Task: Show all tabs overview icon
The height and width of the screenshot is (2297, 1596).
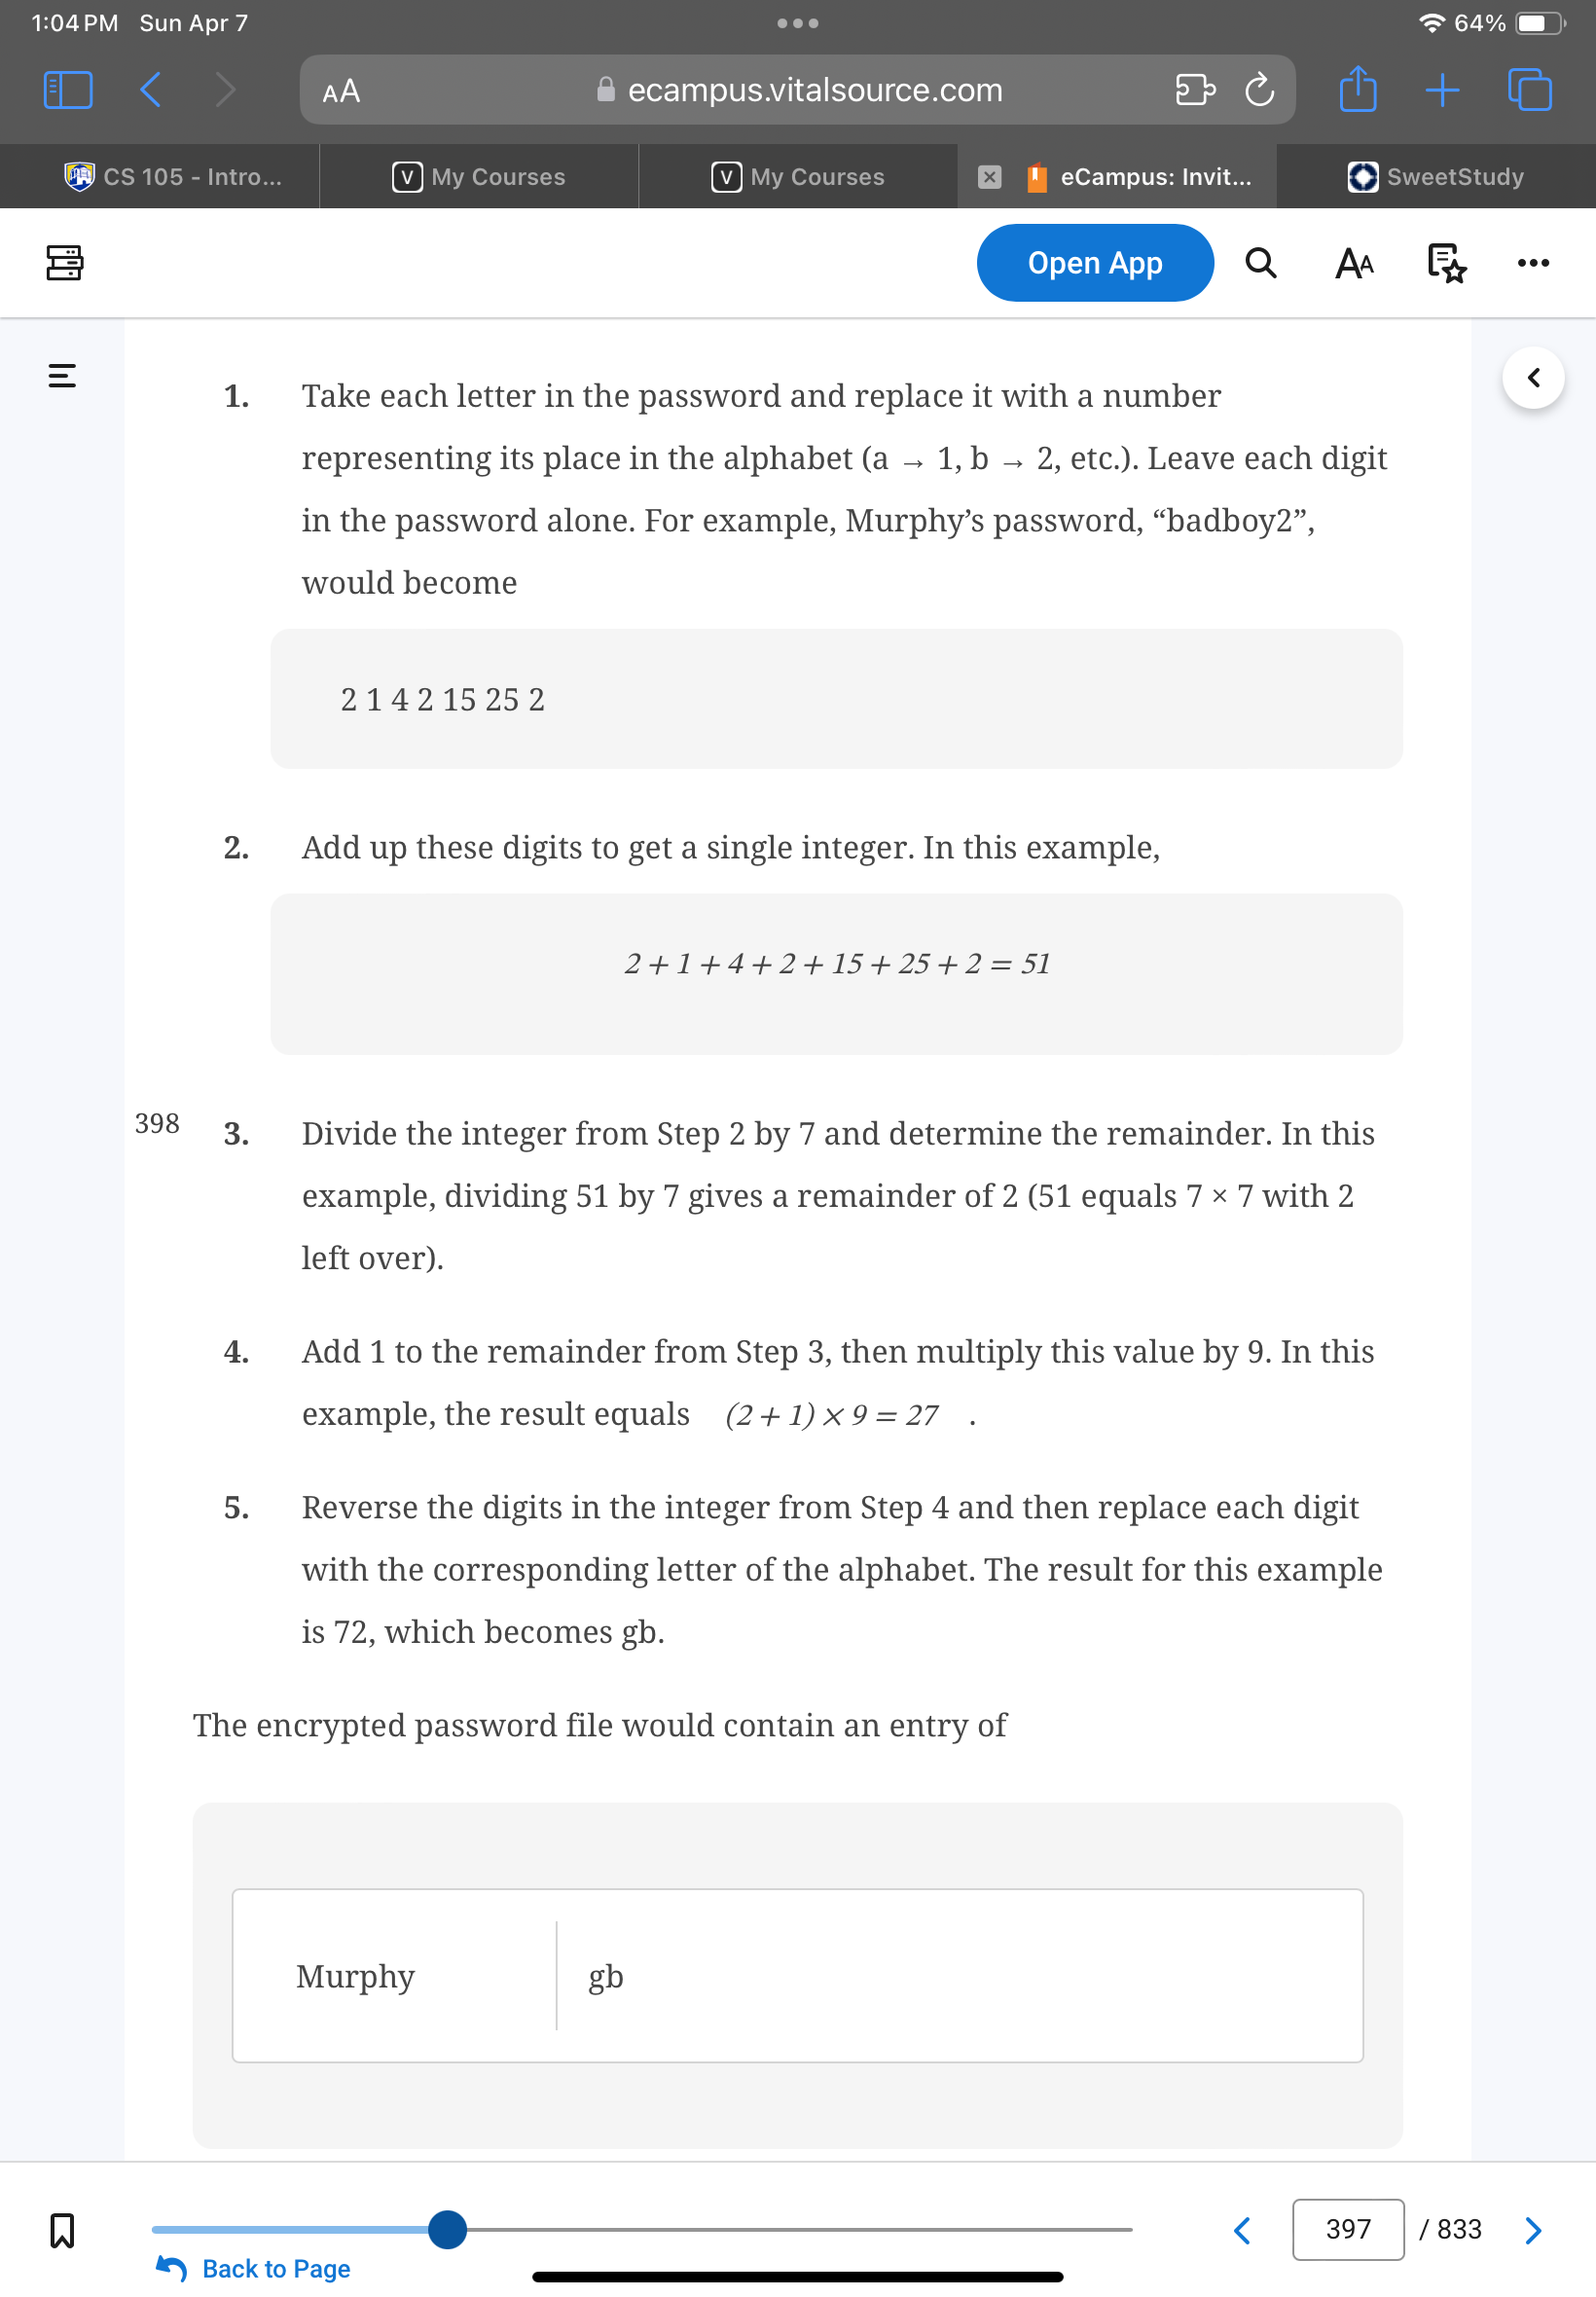Action: 1529,90
